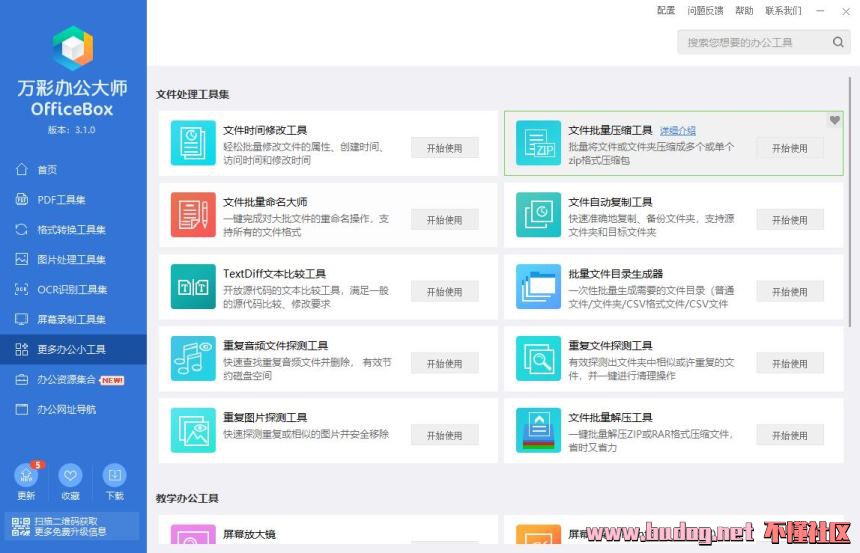This screenshot has width=860, height=553.
Task: Focus the 搜索您想要的办公工具 search field
Action: tap(763, 42)
